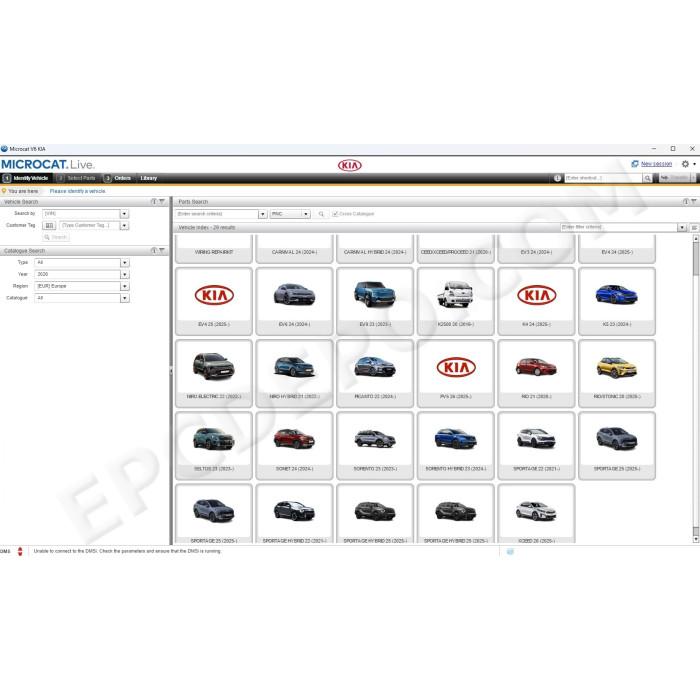The image size is (700, 700).
Task: Click the Vehicle Search button
Action: 56,237
